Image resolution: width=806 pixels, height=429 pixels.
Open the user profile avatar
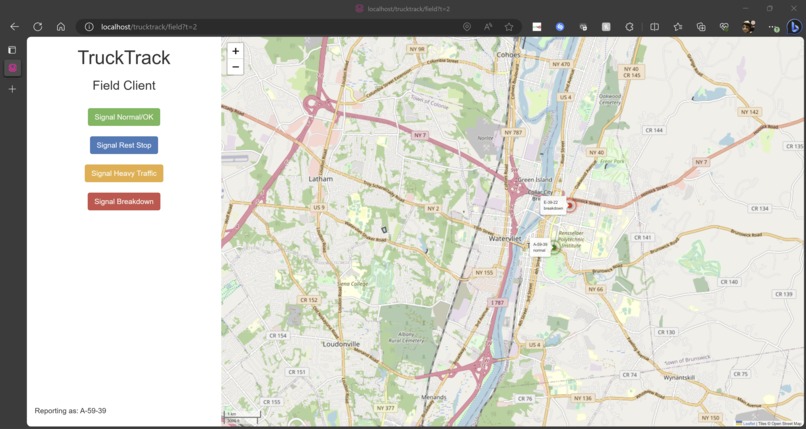click(x=748, y=27)
